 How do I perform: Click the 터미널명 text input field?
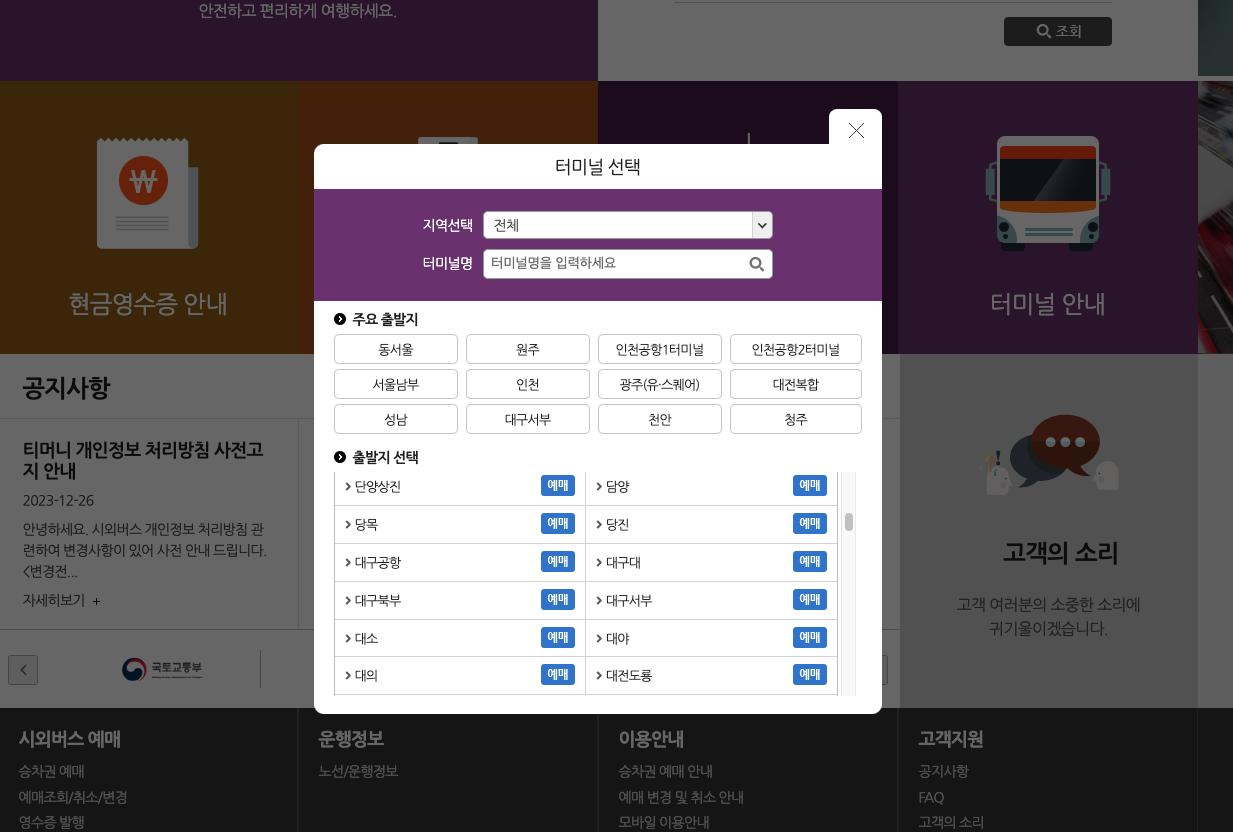pyautogui.click(x=610, y=263)
